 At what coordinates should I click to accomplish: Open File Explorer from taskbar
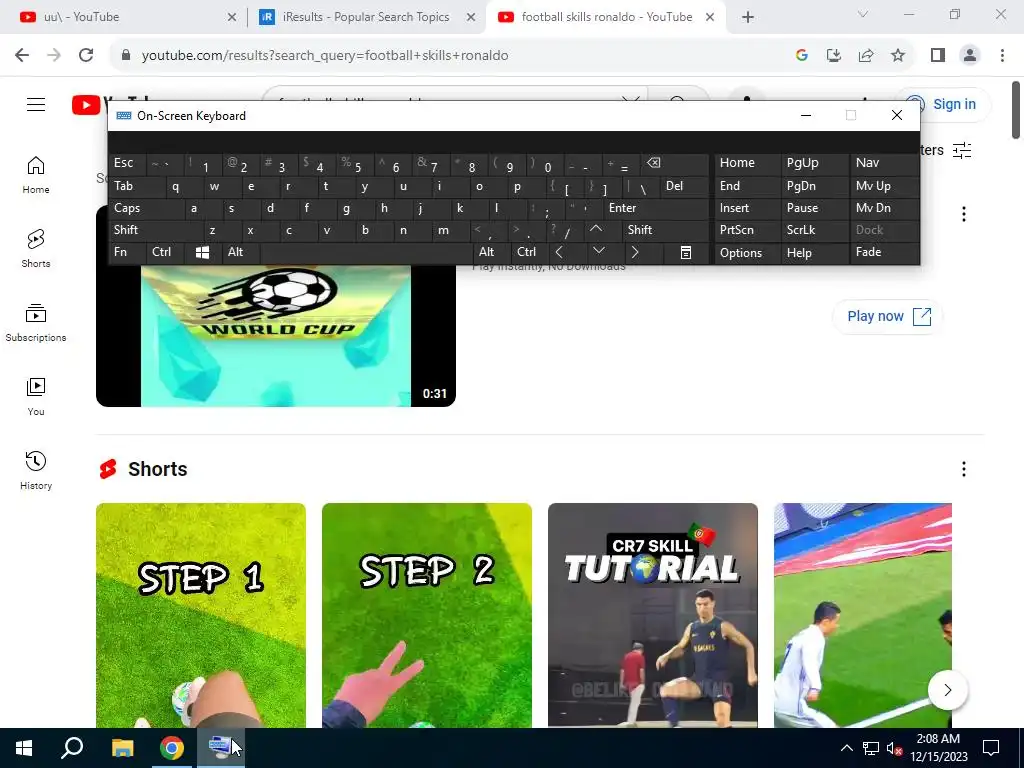click(x=122, y=748)
